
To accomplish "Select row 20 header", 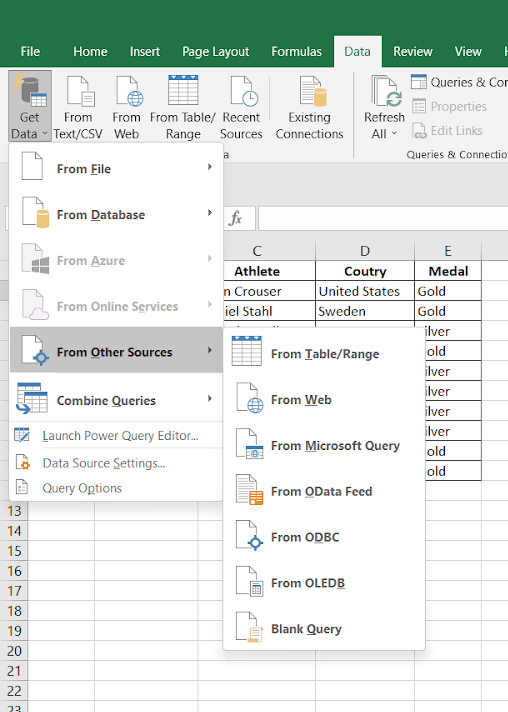I will 14,651.
